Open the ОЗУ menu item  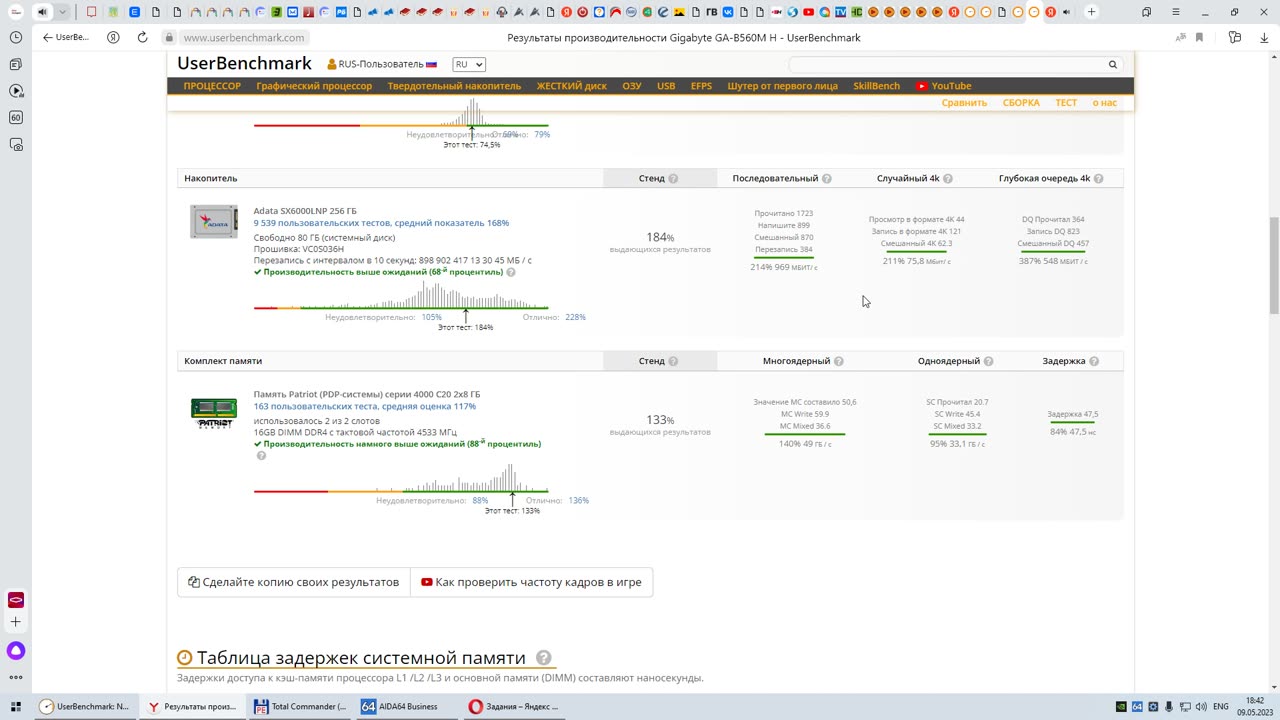[632, 86]
